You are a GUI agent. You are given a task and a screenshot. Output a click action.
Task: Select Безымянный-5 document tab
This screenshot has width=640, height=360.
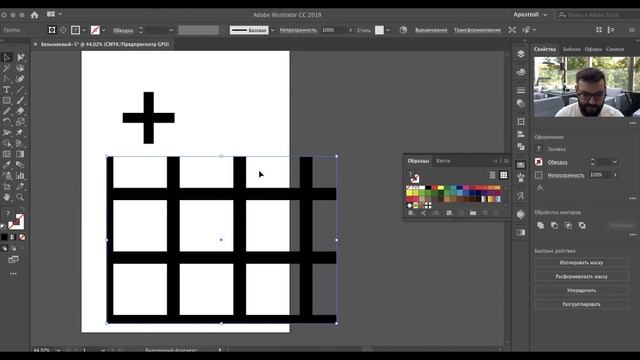click(104, 44)
